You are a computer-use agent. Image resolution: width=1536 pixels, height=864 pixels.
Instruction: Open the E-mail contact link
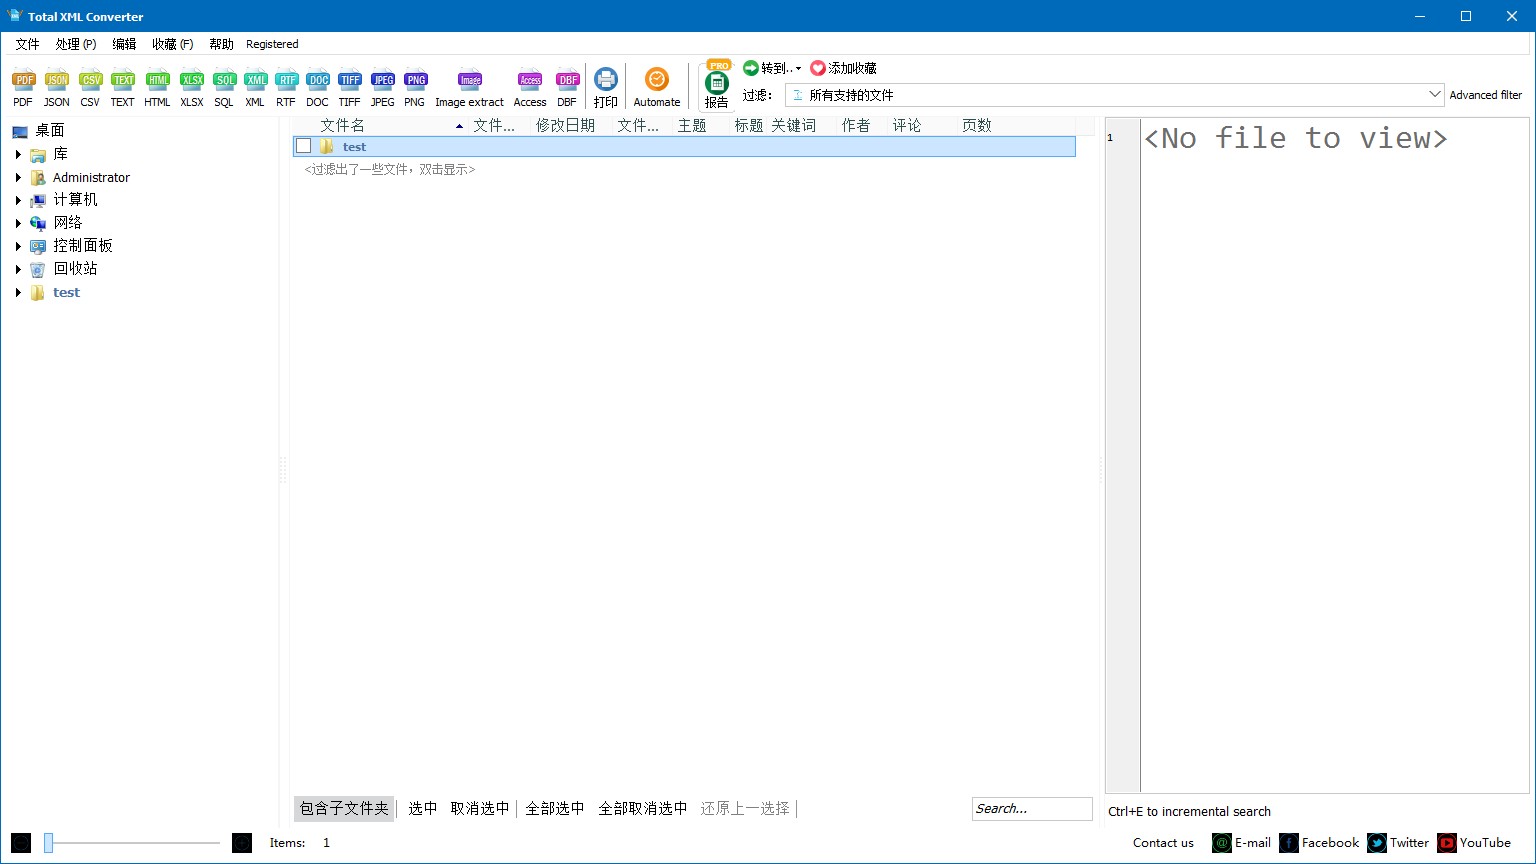pos(1242,843)
